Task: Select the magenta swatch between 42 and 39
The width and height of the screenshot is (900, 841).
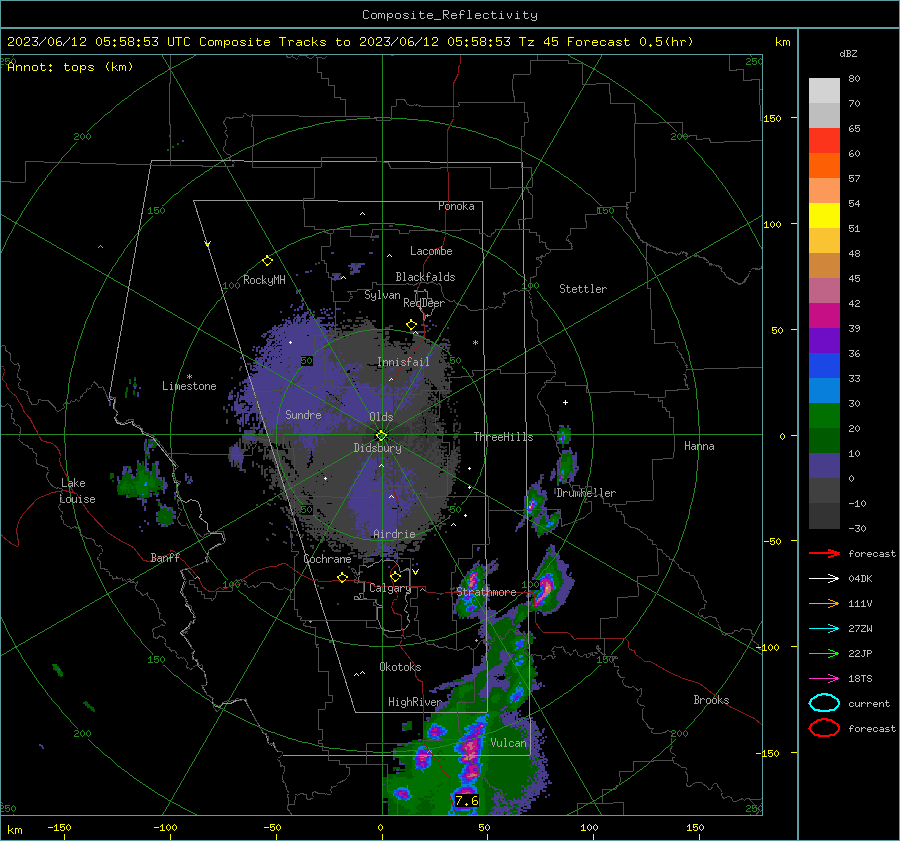Action: click(x=824, y=316)
